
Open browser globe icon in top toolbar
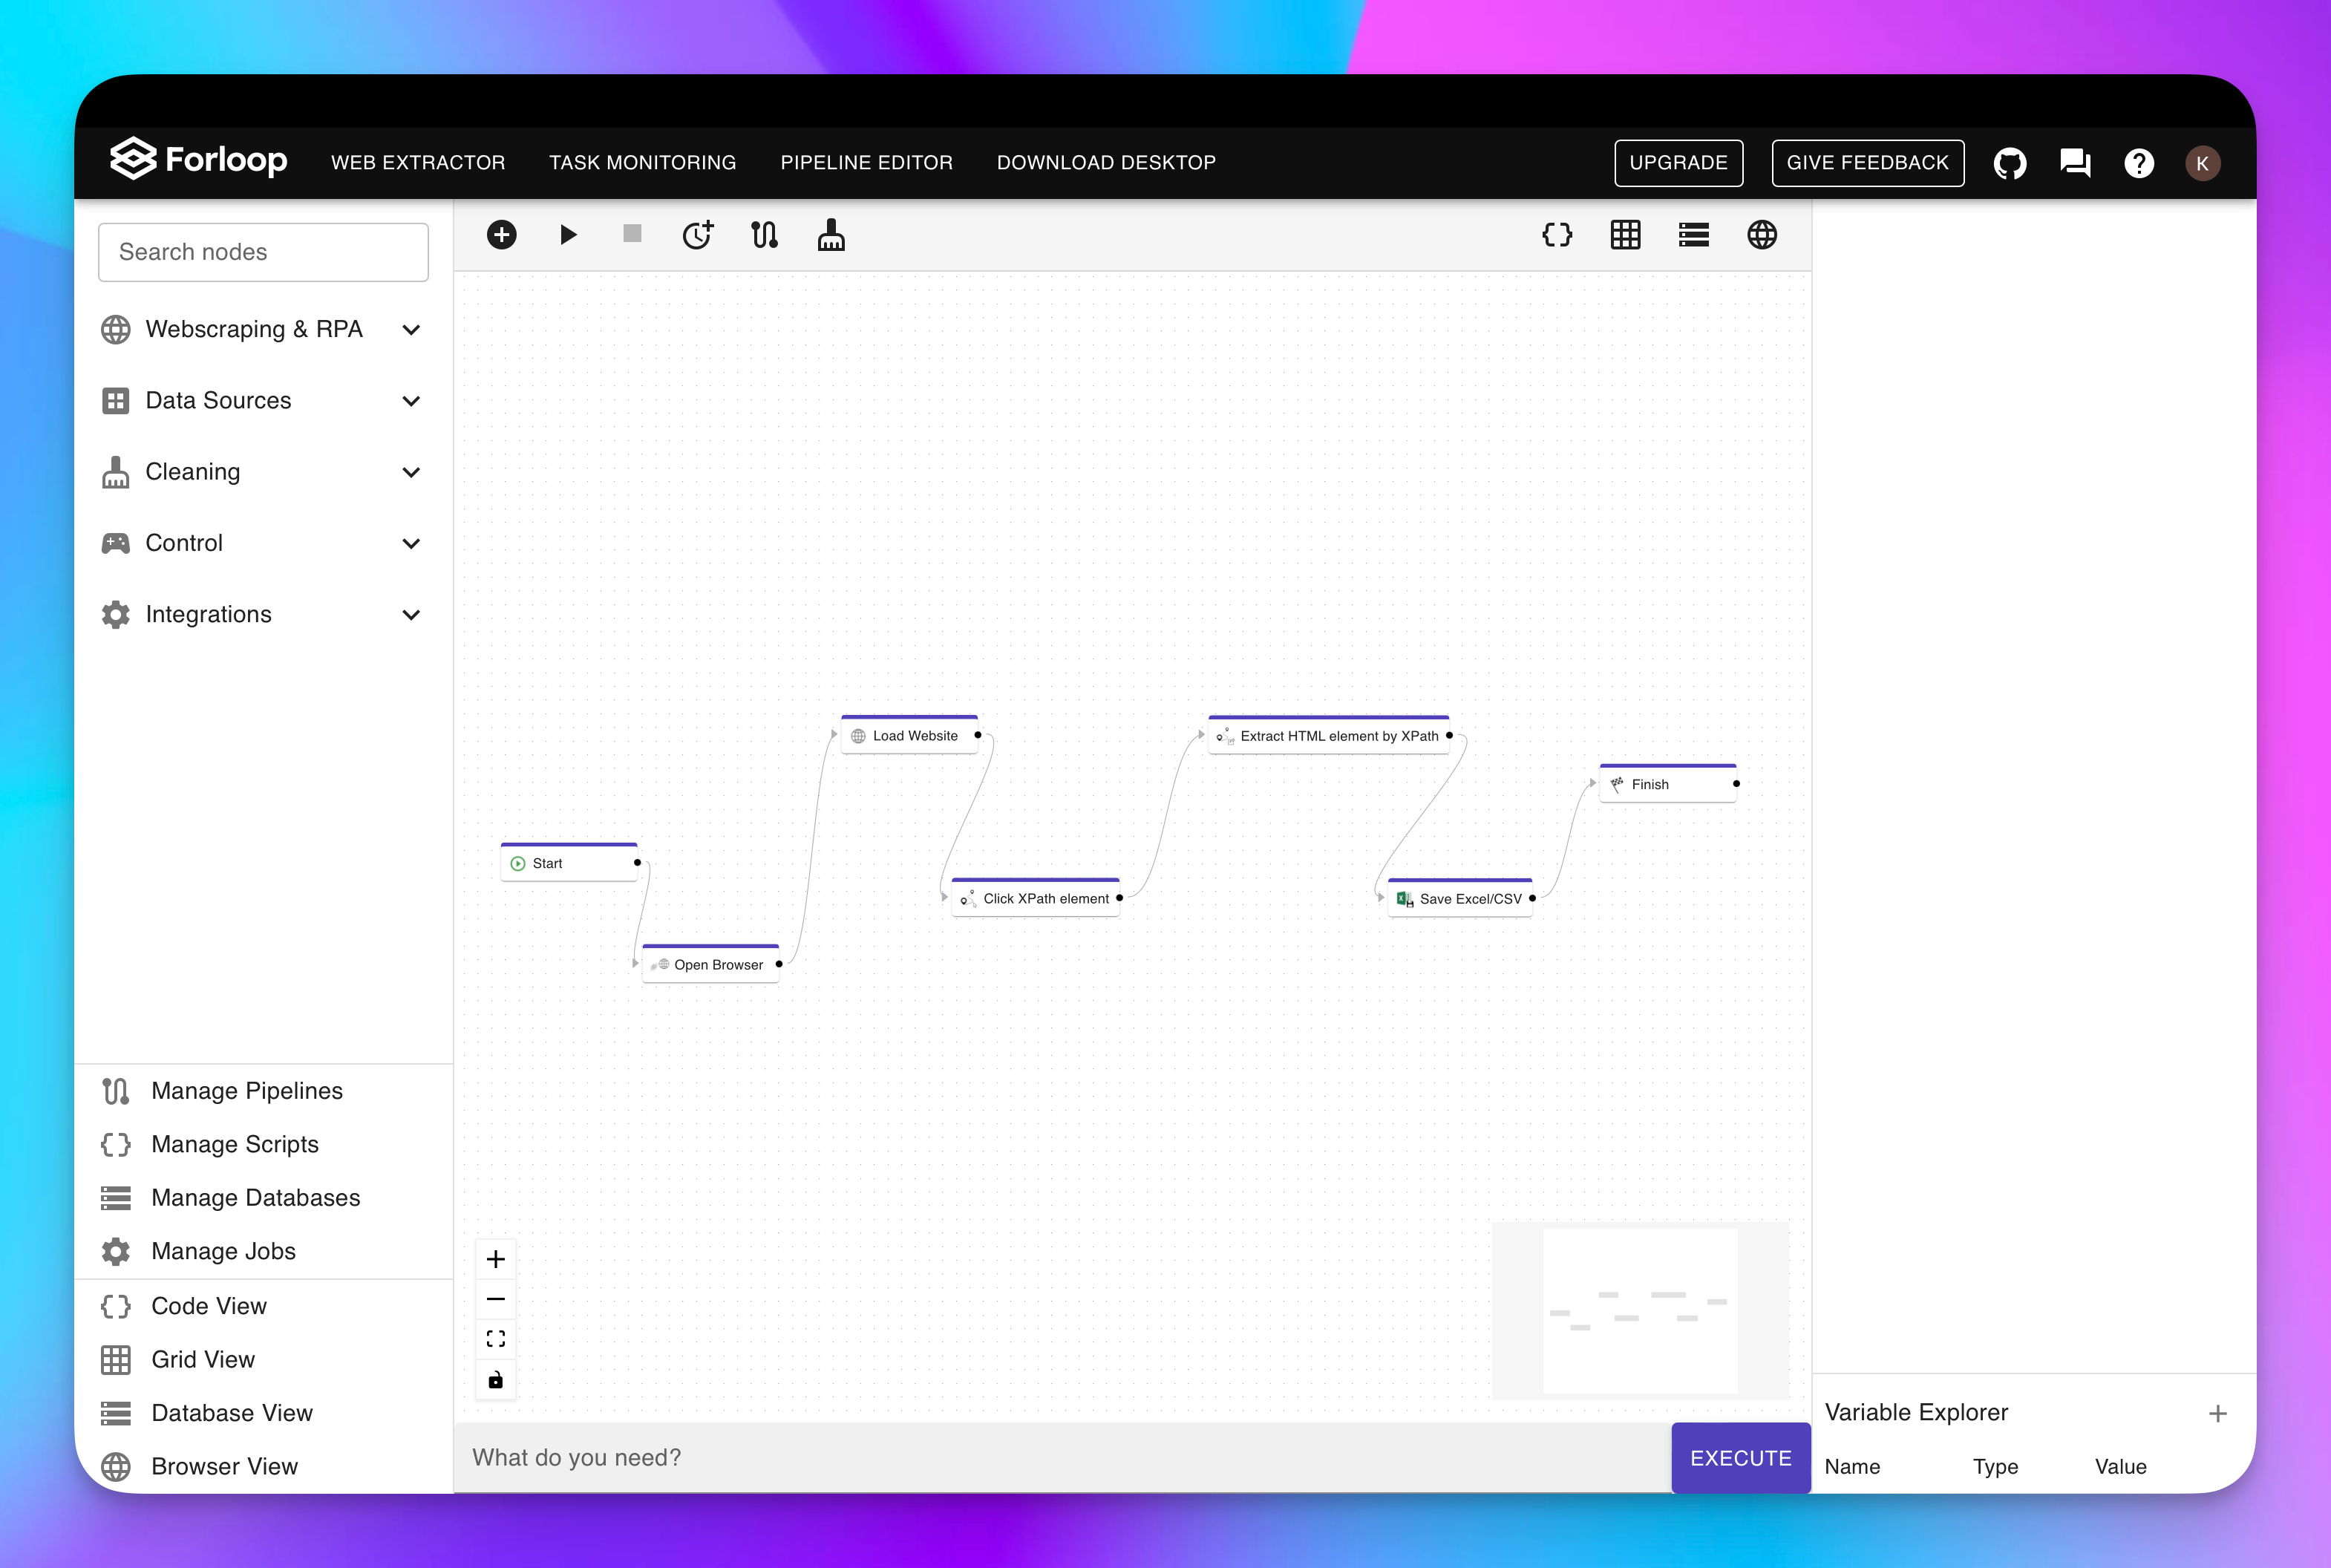(x=1761, y=235)
